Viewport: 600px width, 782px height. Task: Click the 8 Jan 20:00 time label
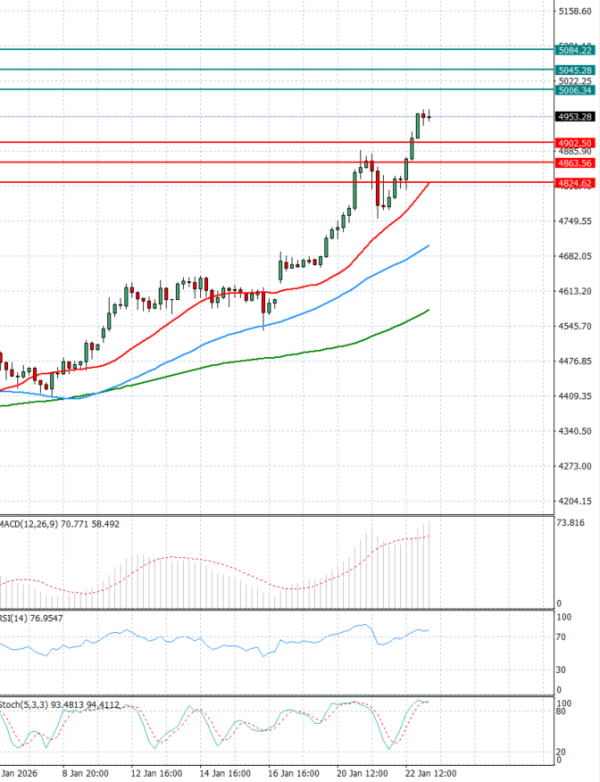click(x=84, y=773)
